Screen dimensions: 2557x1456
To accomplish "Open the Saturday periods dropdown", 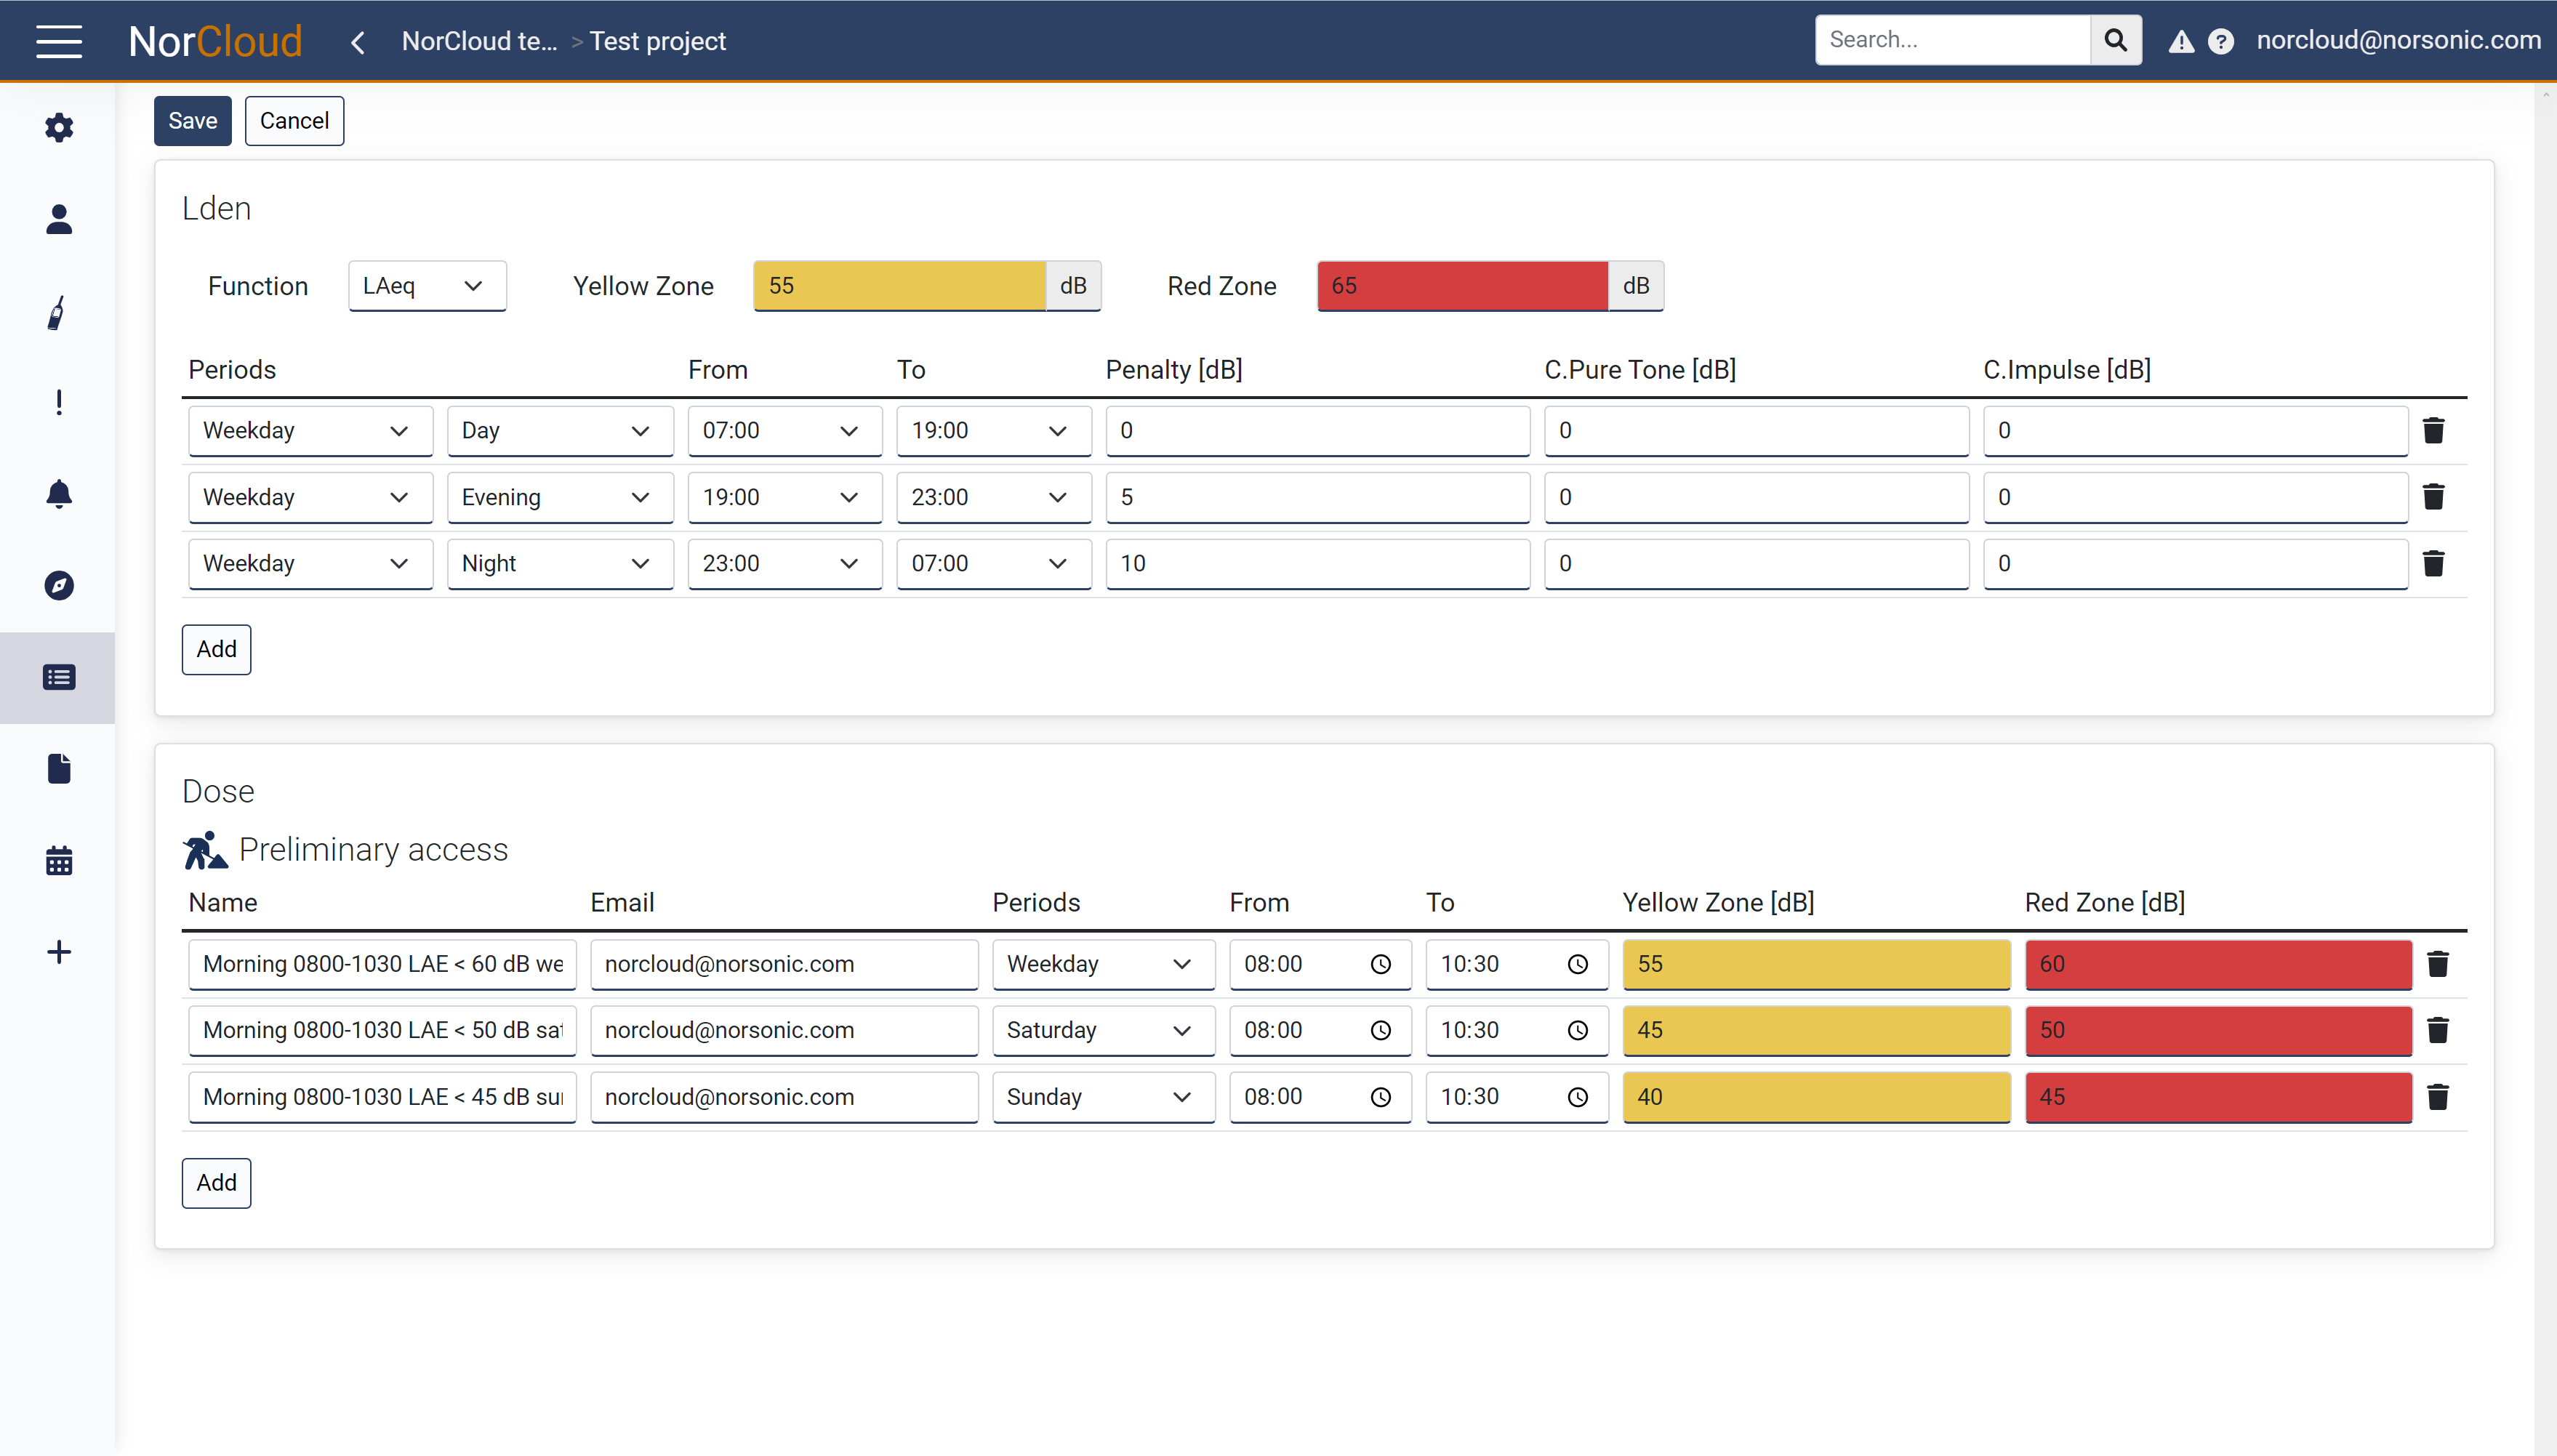I will [x=1103, y=1030].
